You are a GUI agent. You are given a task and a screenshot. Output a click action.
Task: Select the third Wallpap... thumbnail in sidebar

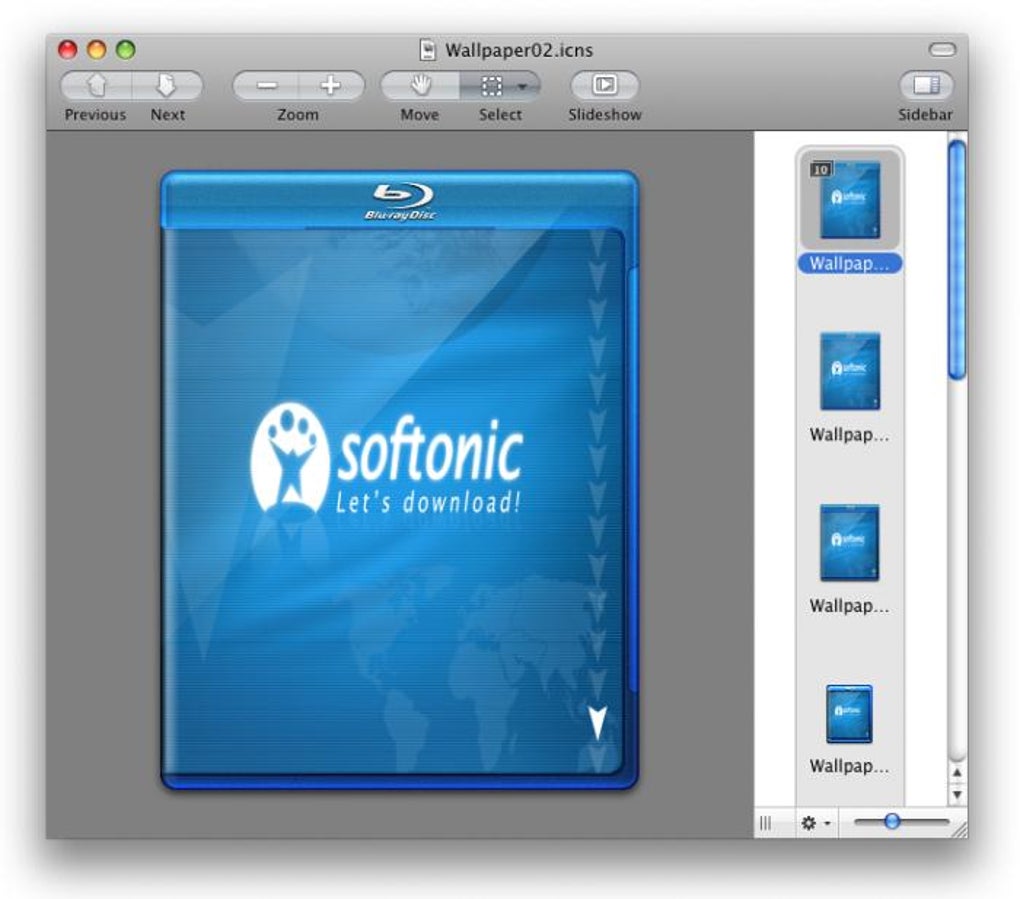tap(850, 543)
